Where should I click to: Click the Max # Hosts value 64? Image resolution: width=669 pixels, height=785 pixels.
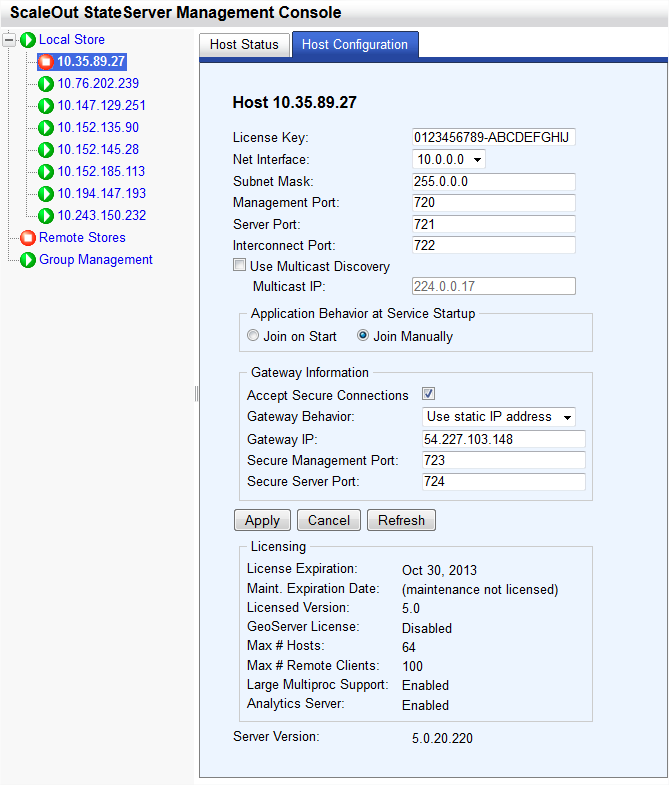click(x=409, y=647)
